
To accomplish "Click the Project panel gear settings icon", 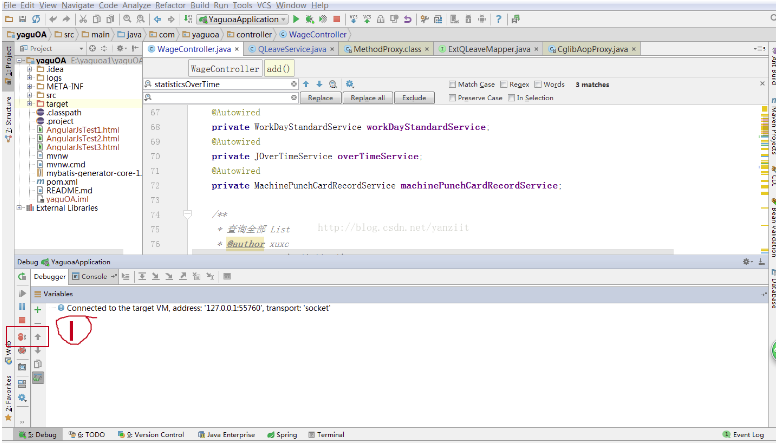I will pyautogui.click(x=120, y=49).
